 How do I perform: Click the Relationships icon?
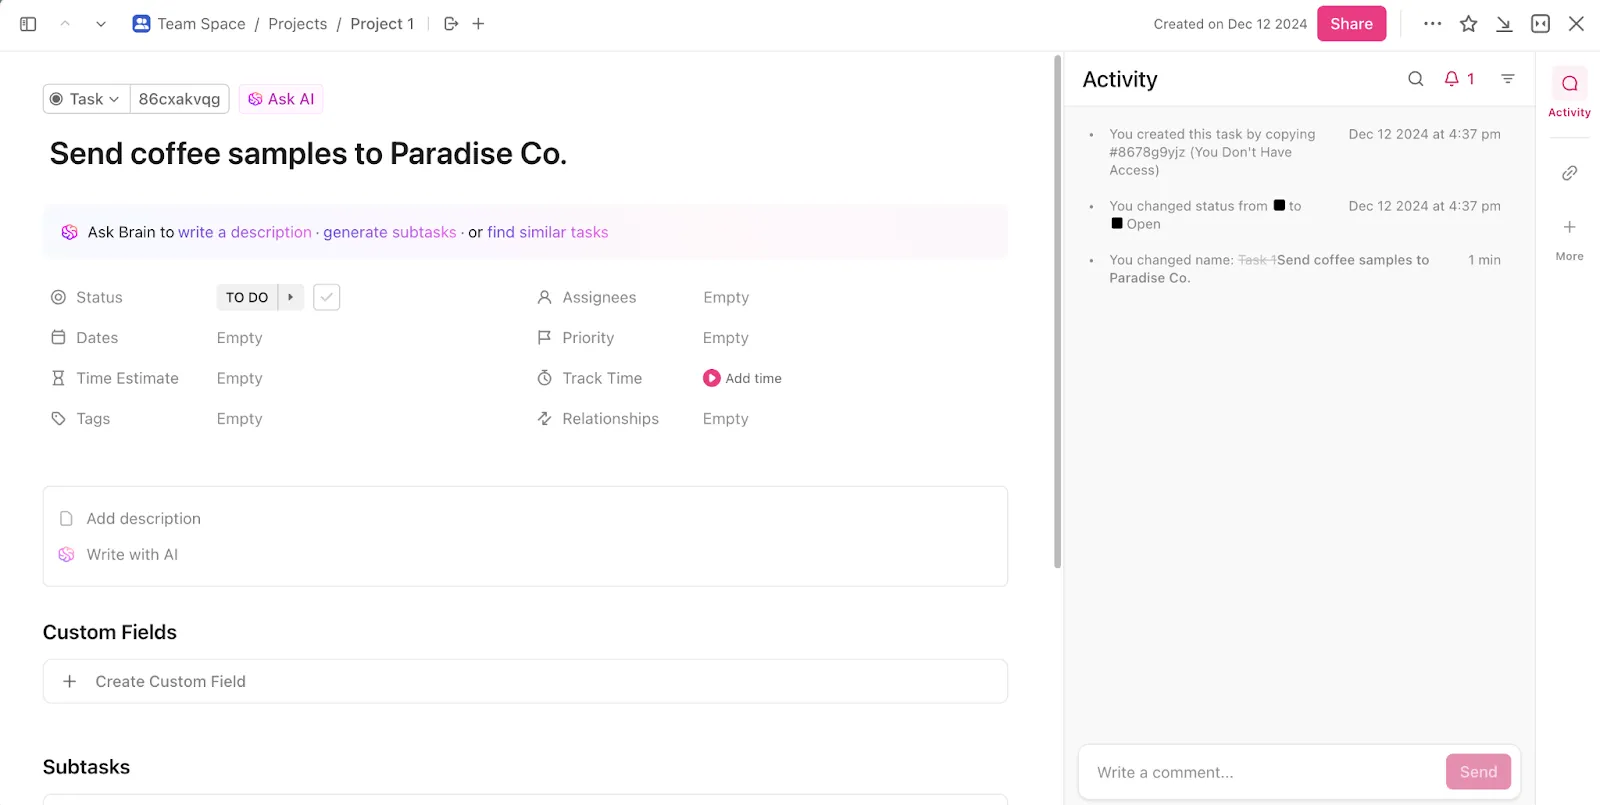point(545,419)
